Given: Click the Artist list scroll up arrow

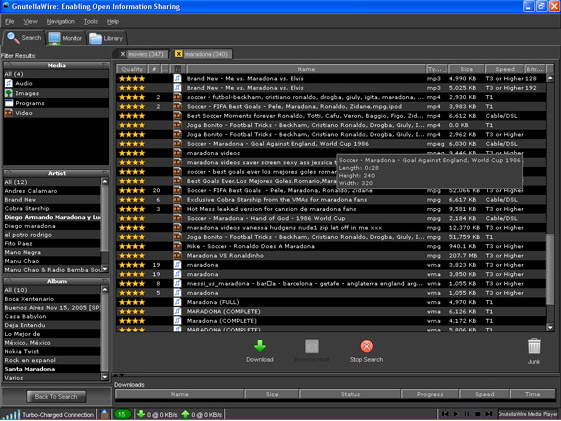Looking at the screenshot, I should [104, 182].
